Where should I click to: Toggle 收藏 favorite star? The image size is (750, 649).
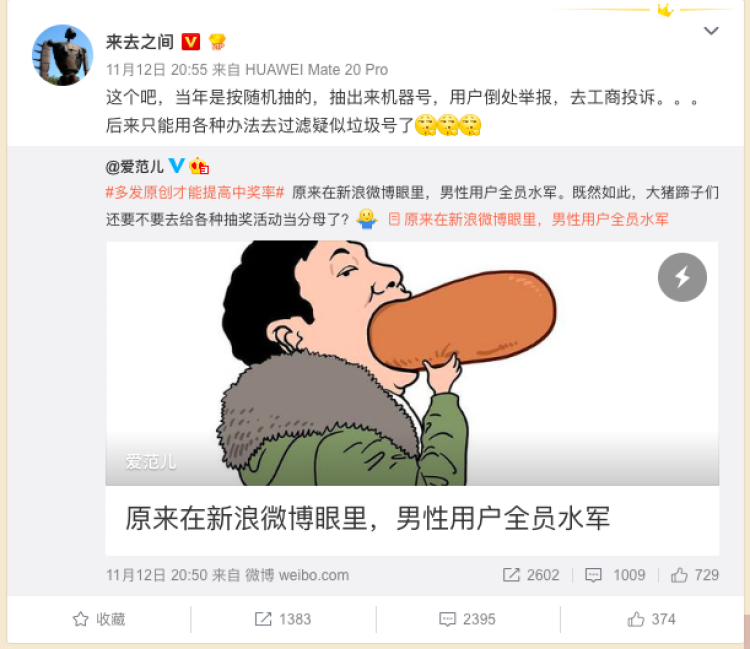click(99, 619)
